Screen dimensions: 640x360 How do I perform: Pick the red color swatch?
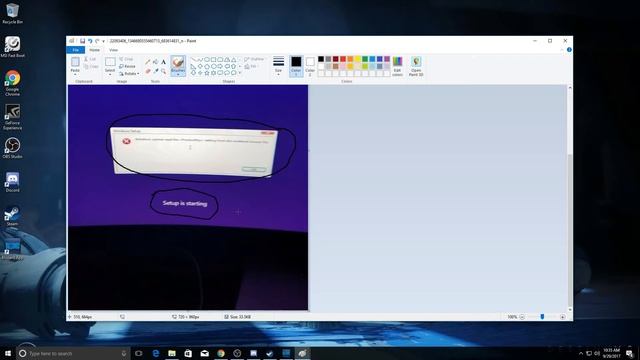coord(343,59)
